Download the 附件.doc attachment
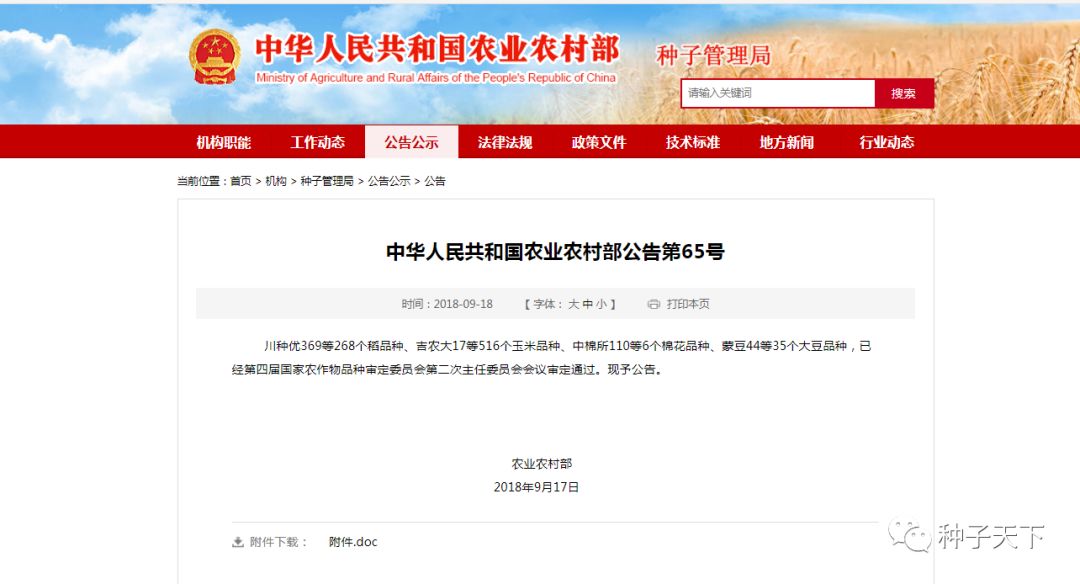Image resolution: width=1080 pixels, height=584 pixels. tap(353, 542)
